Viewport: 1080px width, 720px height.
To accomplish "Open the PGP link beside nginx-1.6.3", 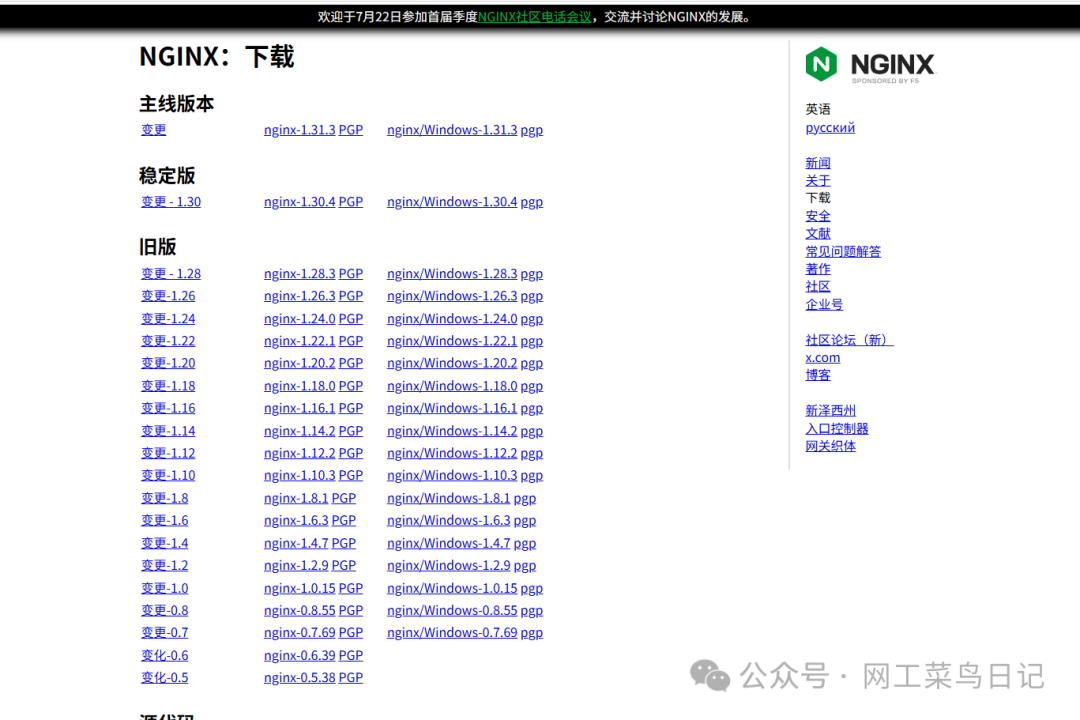I will tap(344, 520).
